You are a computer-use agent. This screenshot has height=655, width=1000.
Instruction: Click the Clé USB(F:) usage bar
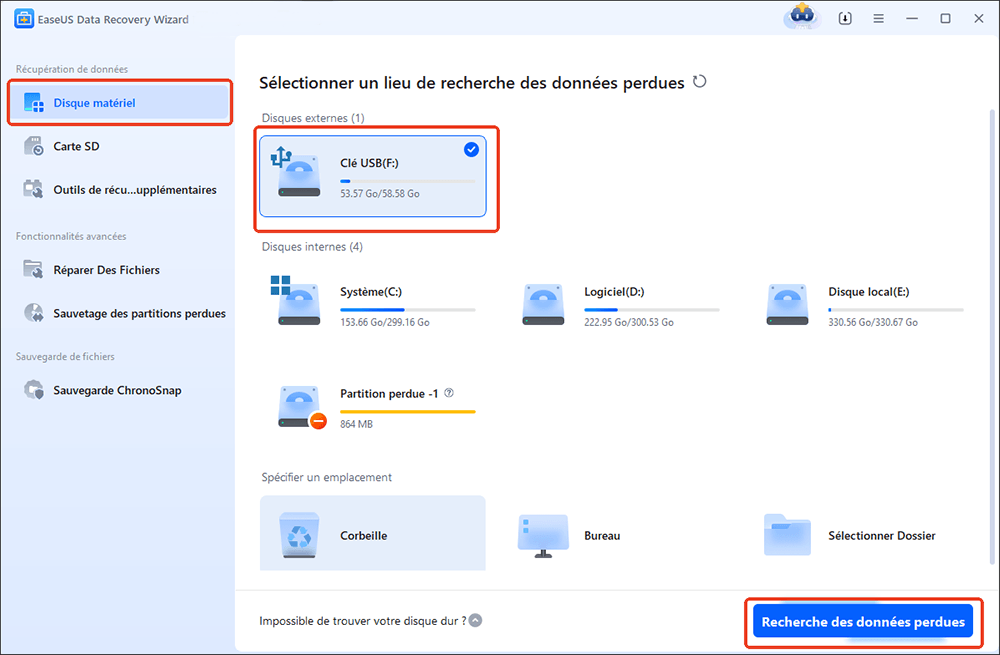(x=408, y=181)
